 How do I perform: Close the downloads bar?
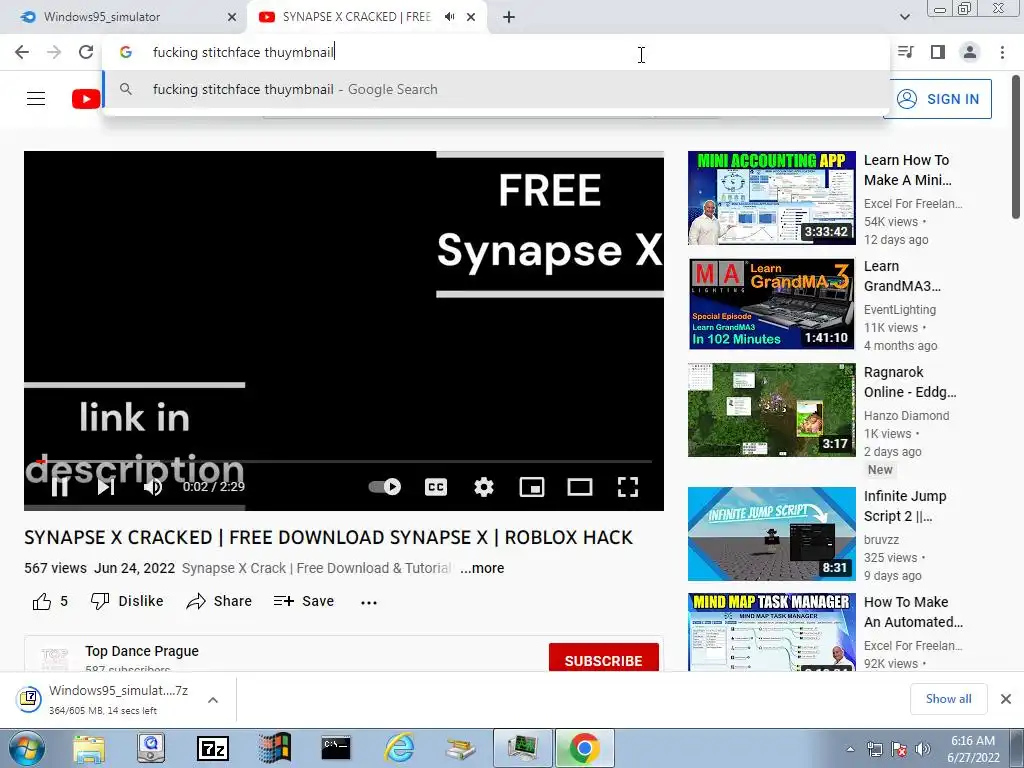(1006, 699)
